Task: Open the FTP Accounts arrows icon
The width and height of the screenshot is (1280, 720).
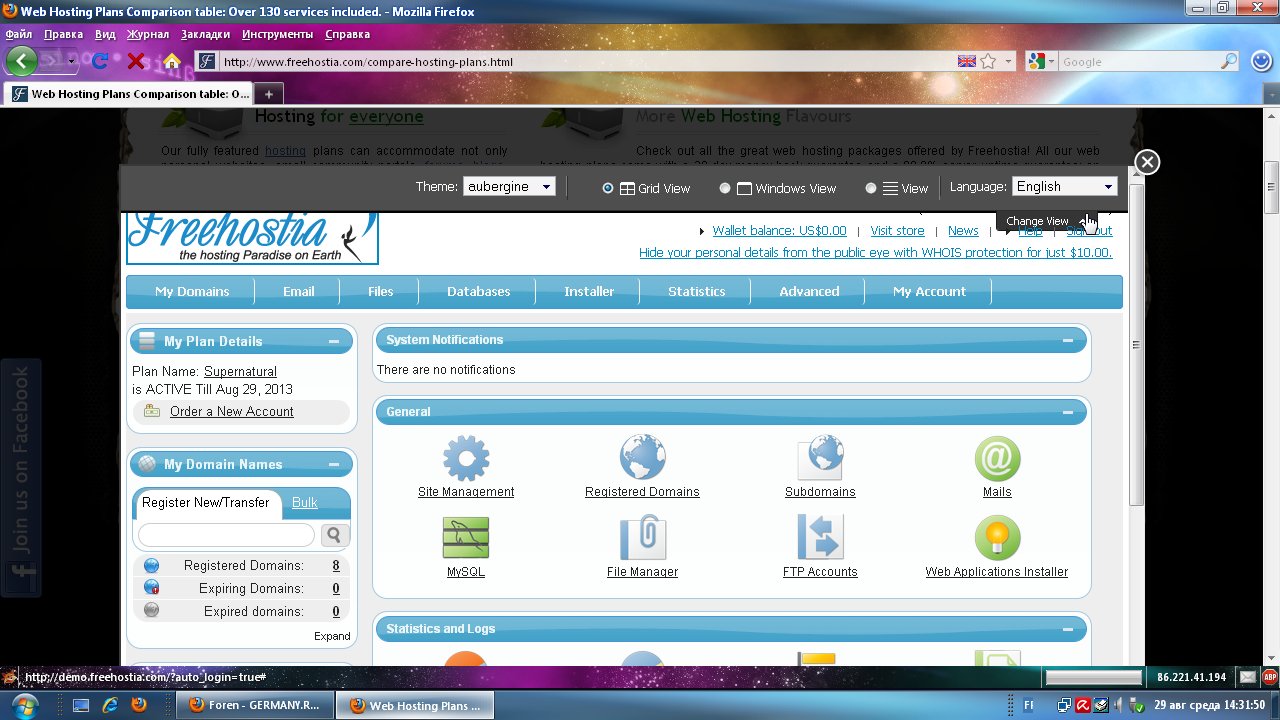Action: (820, 539)
